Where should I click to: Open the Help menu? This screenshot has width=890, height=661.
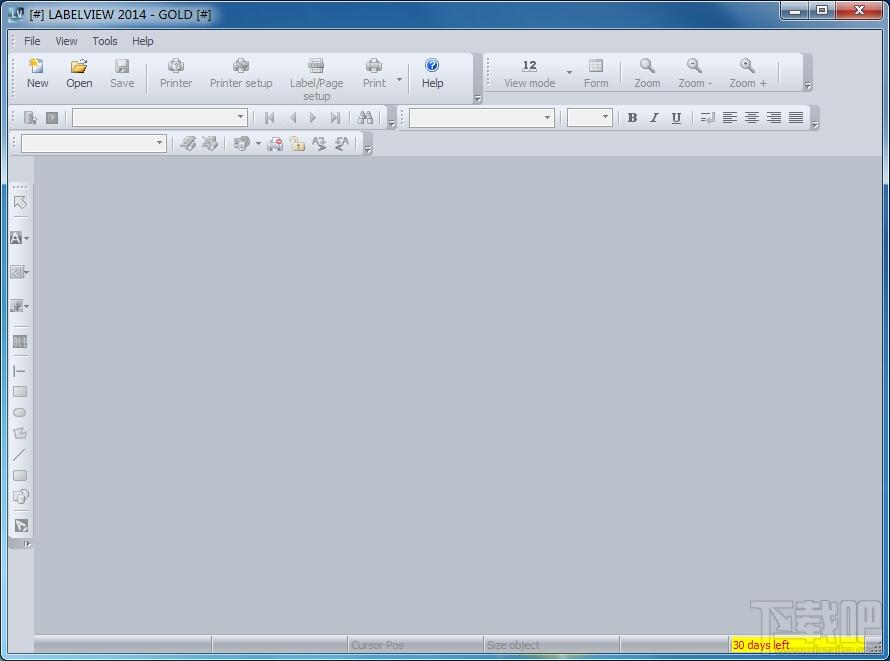point(142,41)
